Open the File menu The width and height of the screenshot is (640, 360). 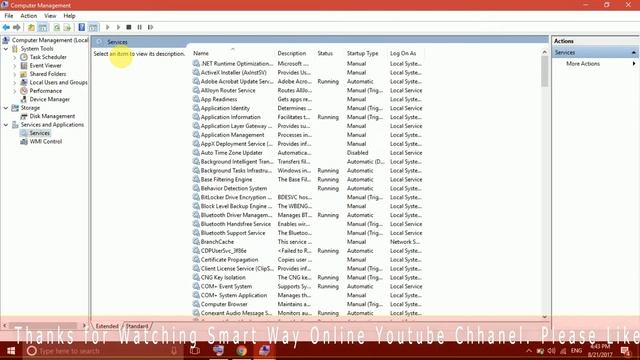pyautogui.click(x=9, y=16)
